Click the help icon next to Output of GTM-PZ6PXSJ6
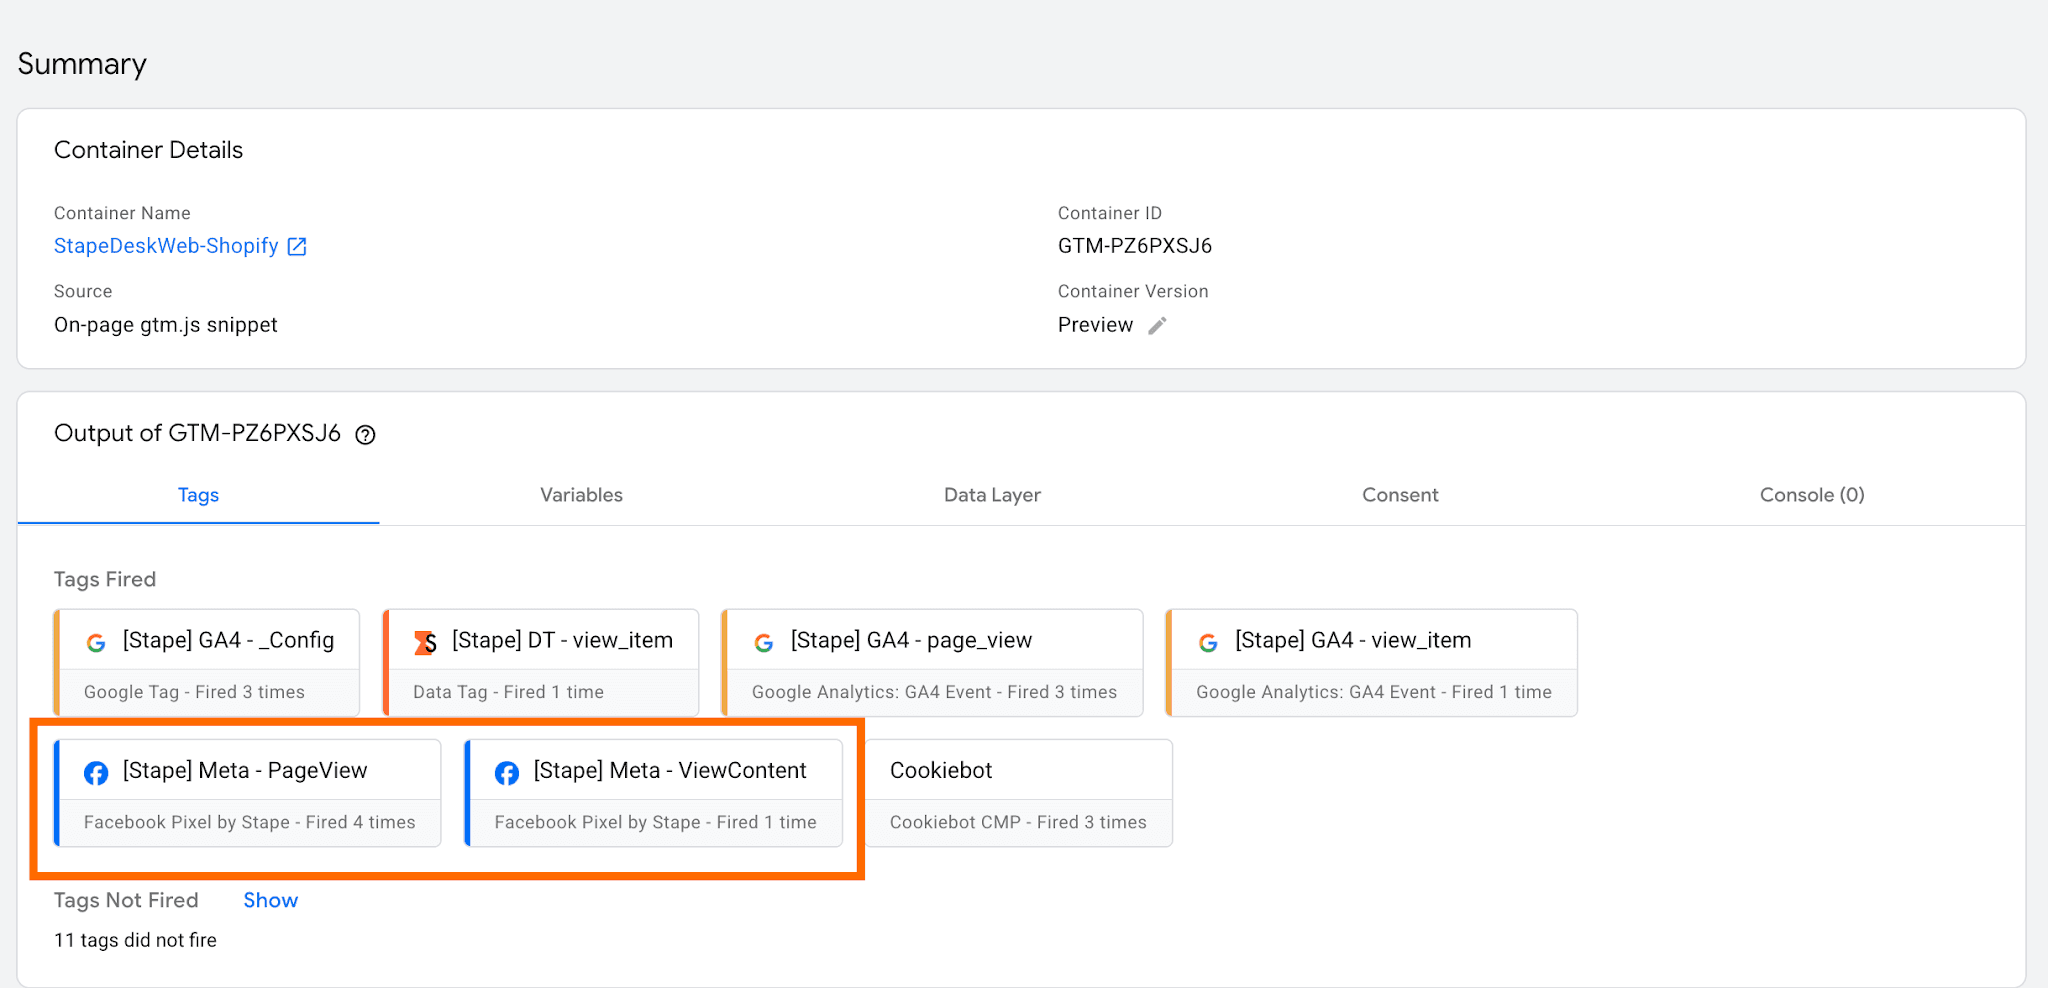 pos(366,434)
